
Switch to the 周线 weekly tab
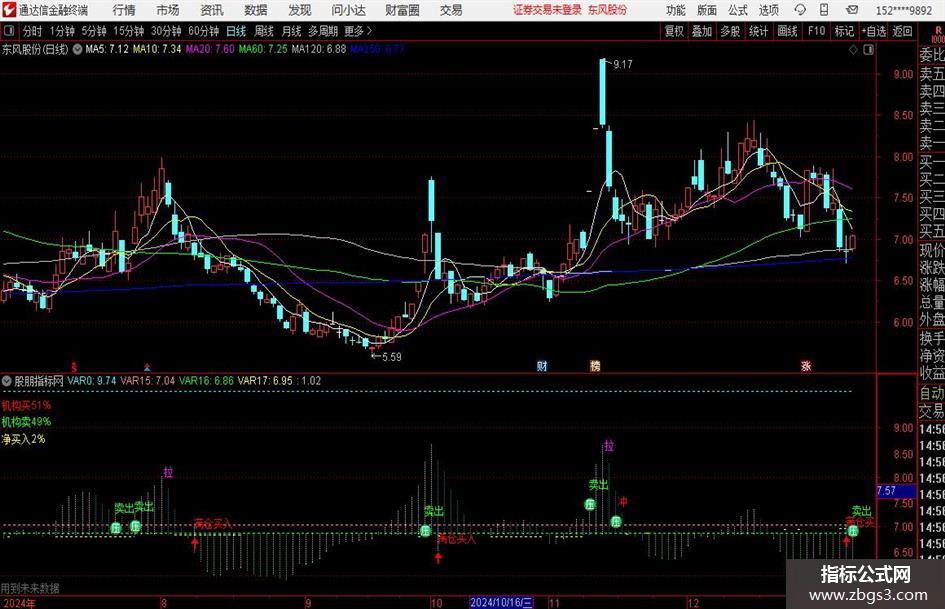click(263, 31)
